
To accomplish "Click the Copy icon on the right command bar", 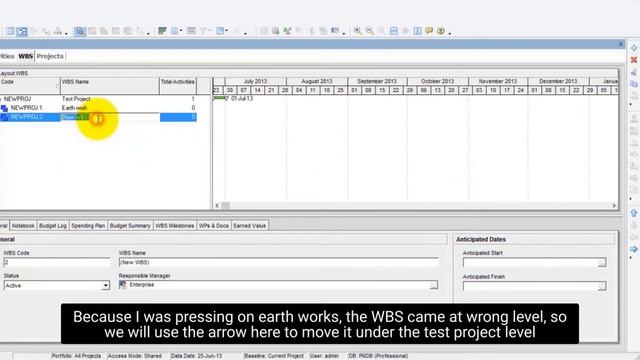I will (x=634, y=84).
